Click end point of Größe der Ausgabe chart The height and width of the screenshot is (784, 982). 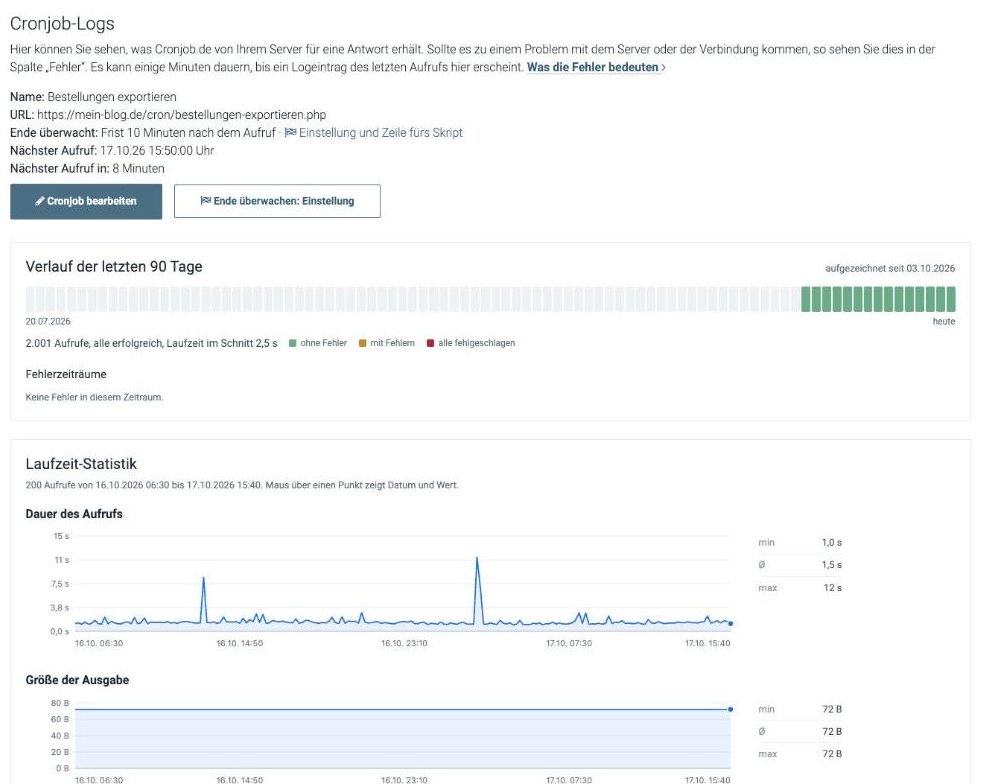730,709
